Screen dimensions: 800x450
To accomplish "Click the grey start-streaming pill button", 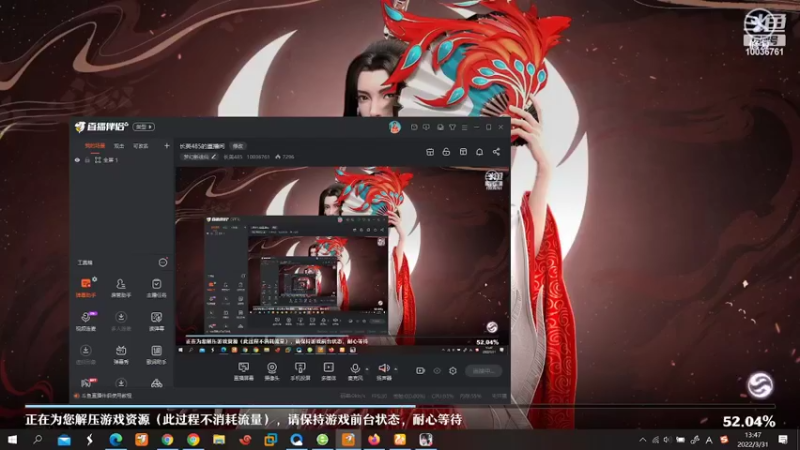I will pyautogui.click(x=483, y=371).
